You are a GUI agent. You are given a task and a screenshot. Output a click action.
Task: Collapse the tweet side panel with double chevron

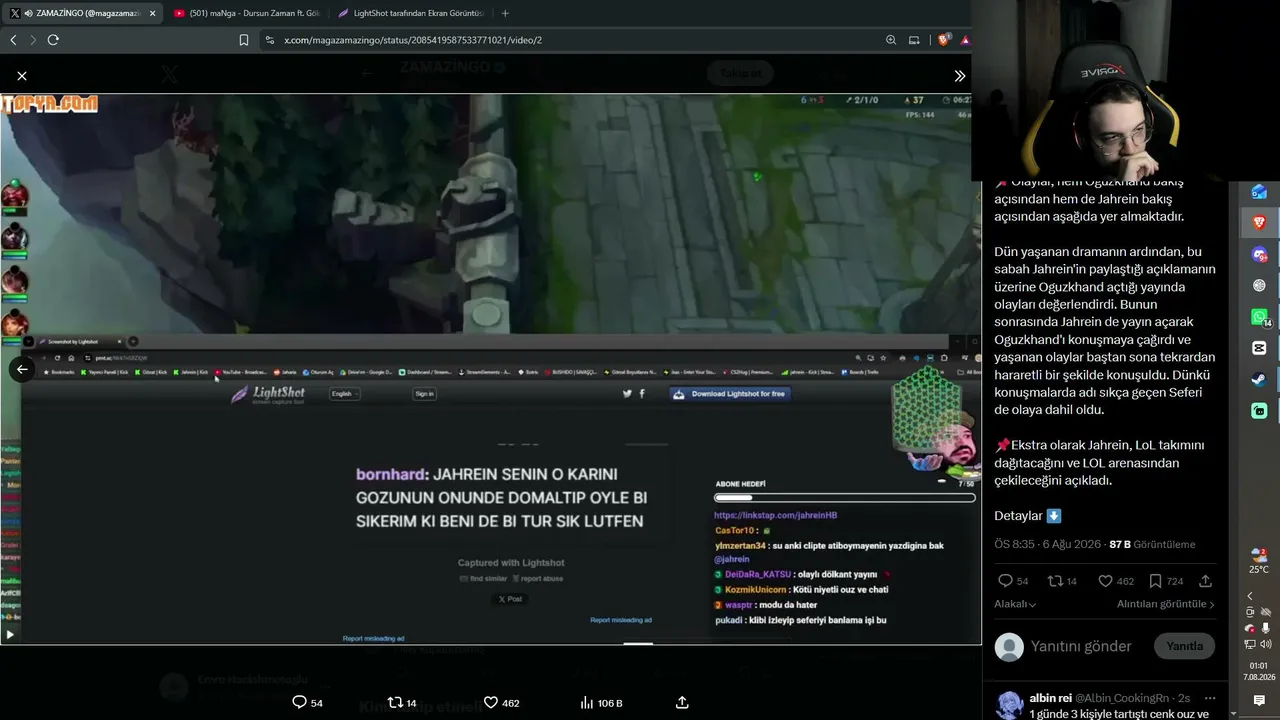[x=959, y=76]
